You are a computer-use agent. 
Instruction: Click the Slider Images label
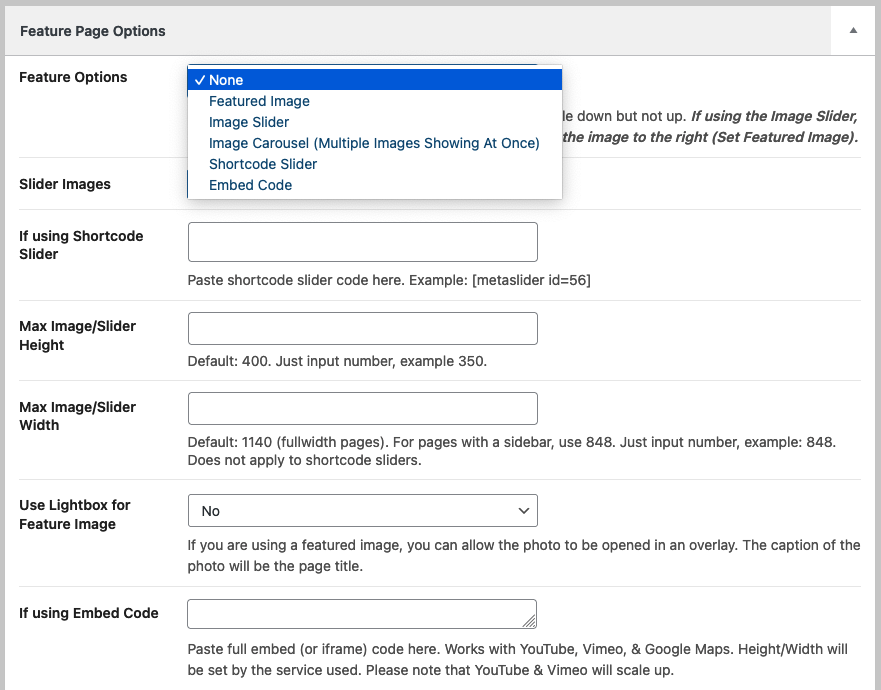tap(65, 184)
